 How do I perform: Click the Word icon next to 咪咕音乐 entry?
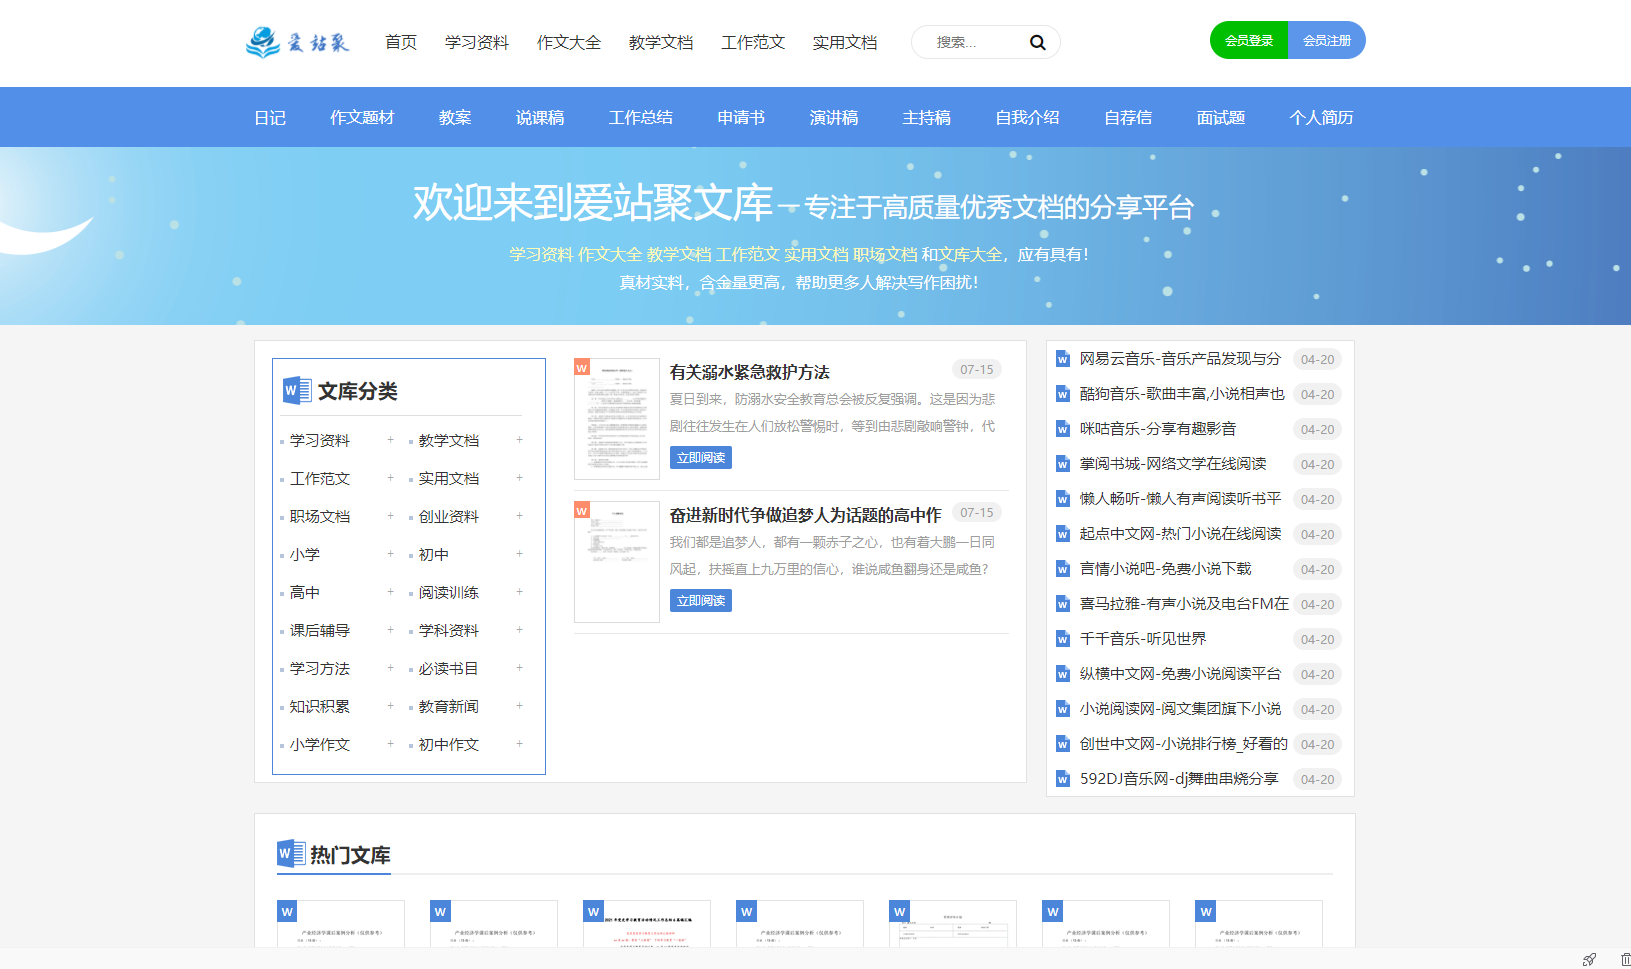(1062, 429)
